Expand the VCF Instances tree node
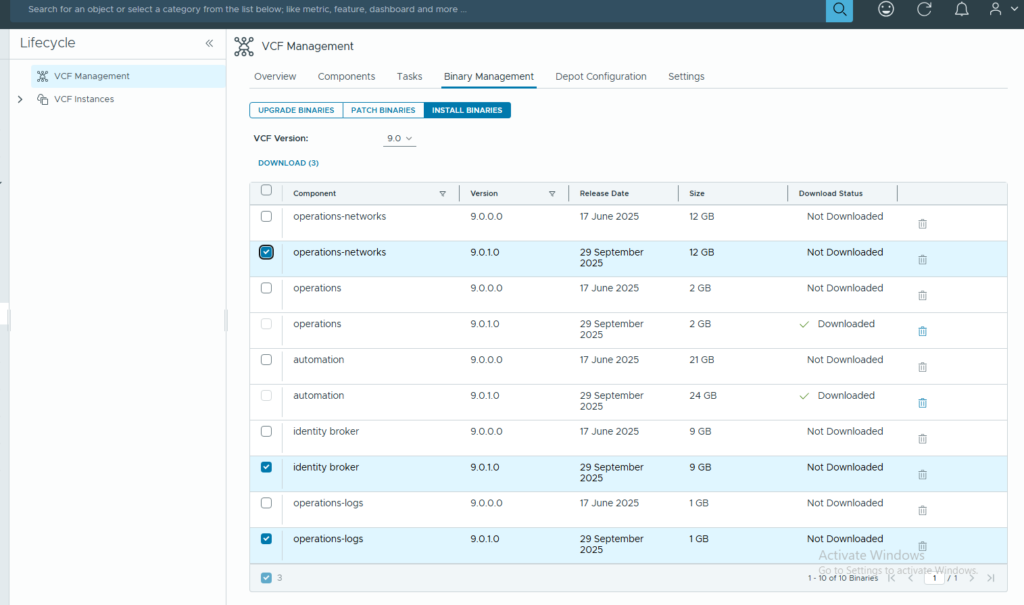 pyautogui.click(x=20, y=99)
